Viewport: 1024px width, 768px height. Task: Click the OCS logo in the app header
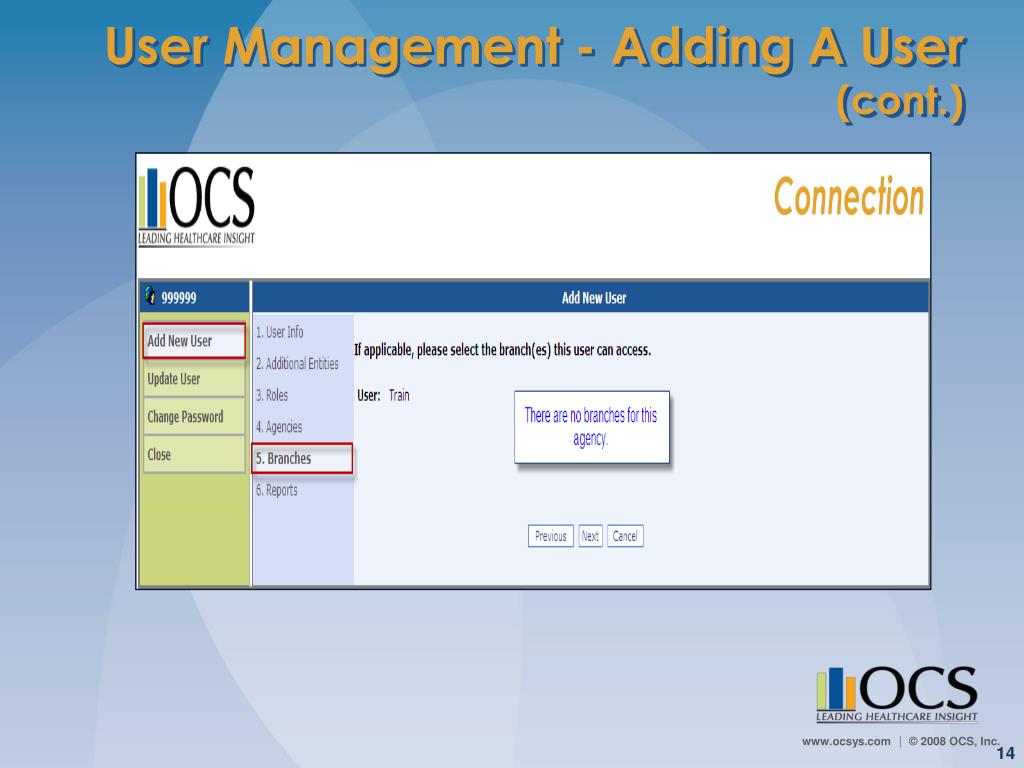click(x=197, y=206)
